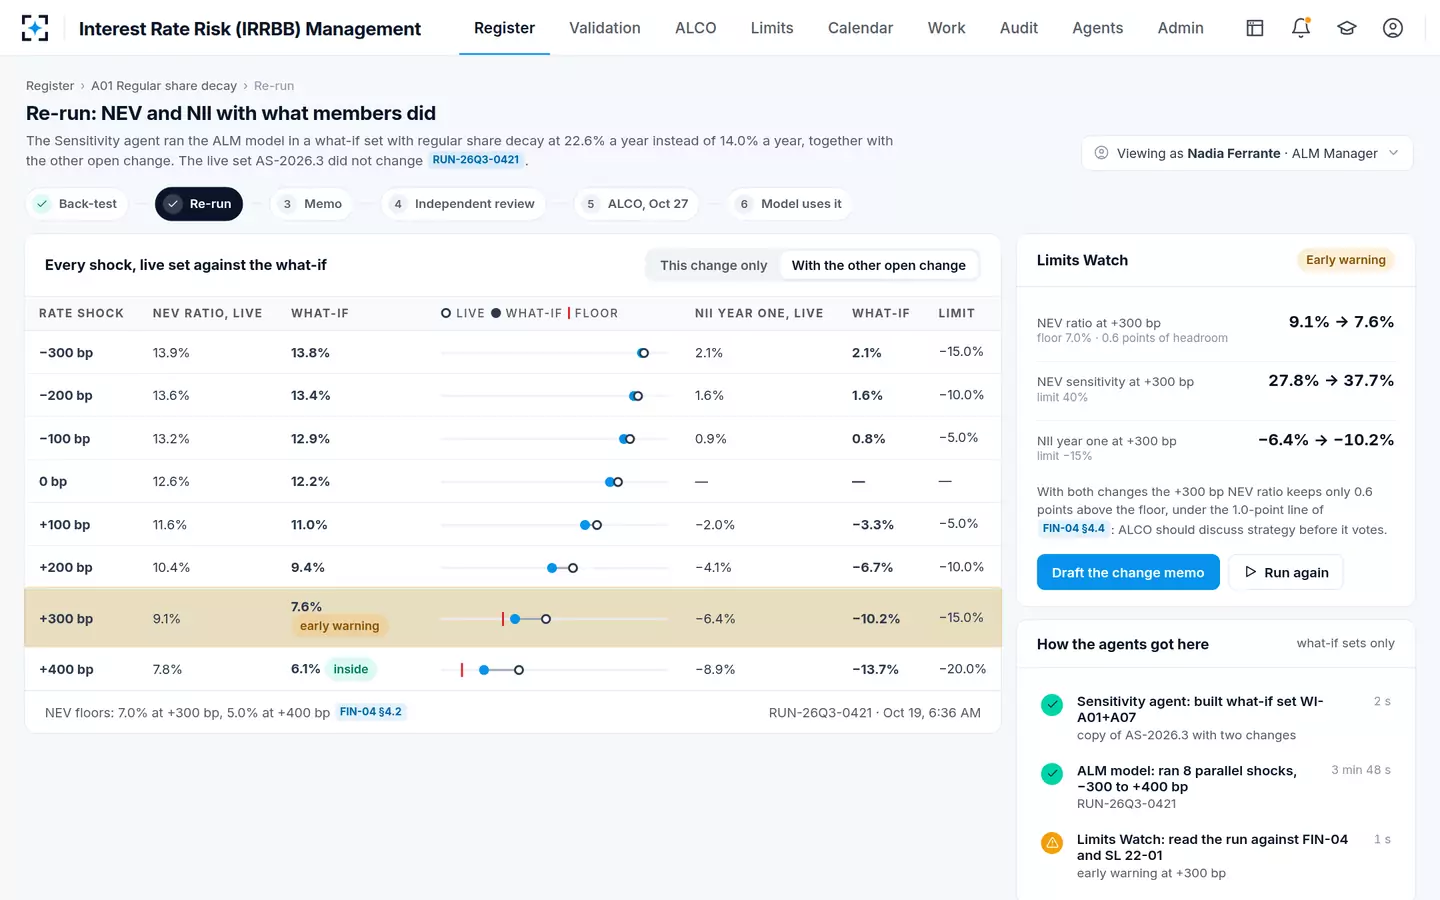Click the person icon beside Viewing as

point(1101,153)
